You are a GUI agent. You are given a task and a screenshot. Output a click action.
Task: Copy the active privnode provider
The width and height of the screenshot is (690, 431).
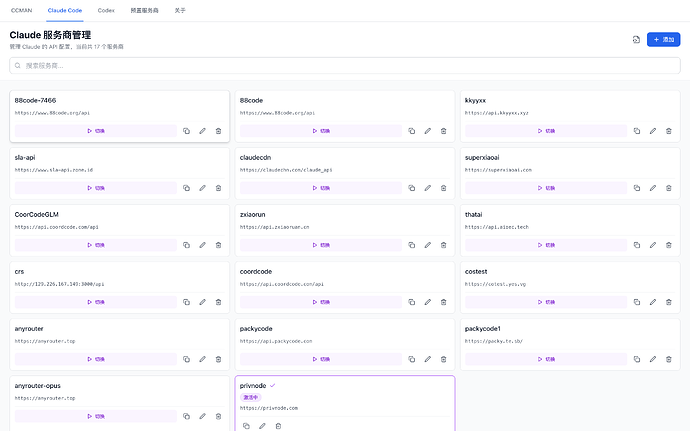point(246,426)
